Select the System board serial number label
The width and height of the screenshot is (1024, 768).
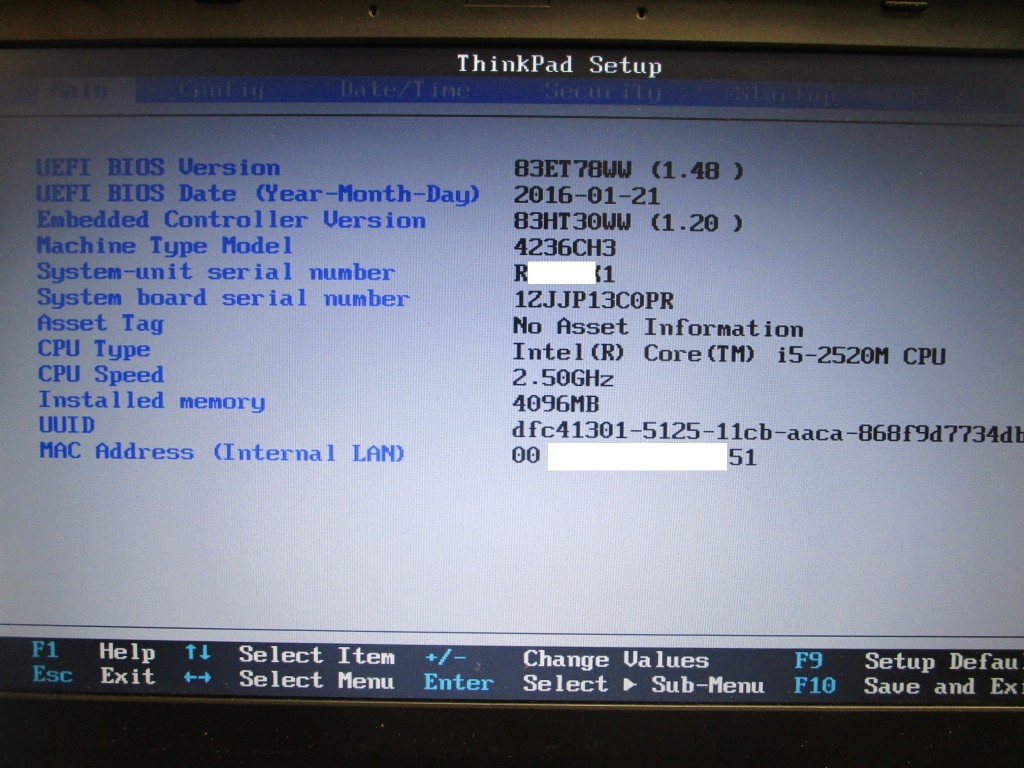coord(223,298)
